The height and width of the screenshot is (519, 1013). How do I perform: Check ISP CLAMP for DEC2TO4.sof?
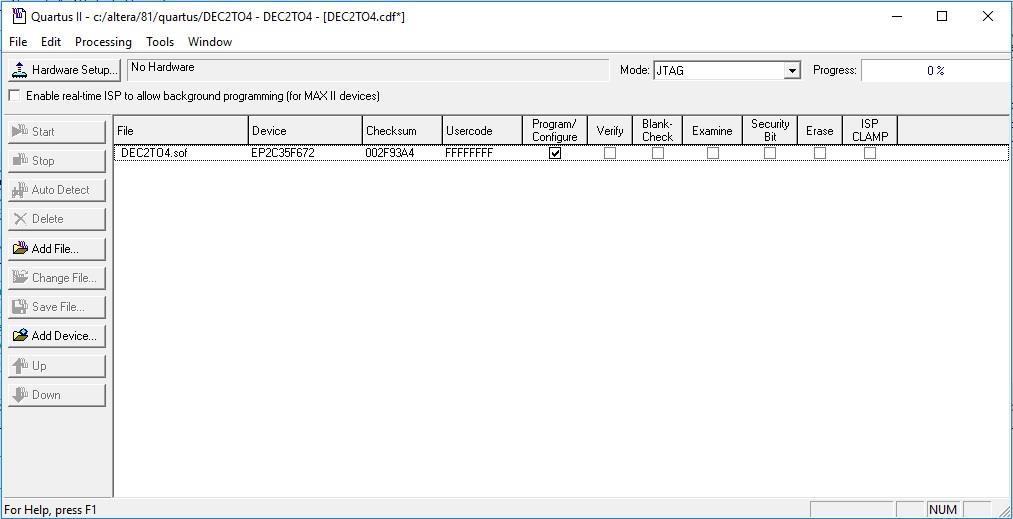coord(870,153)
